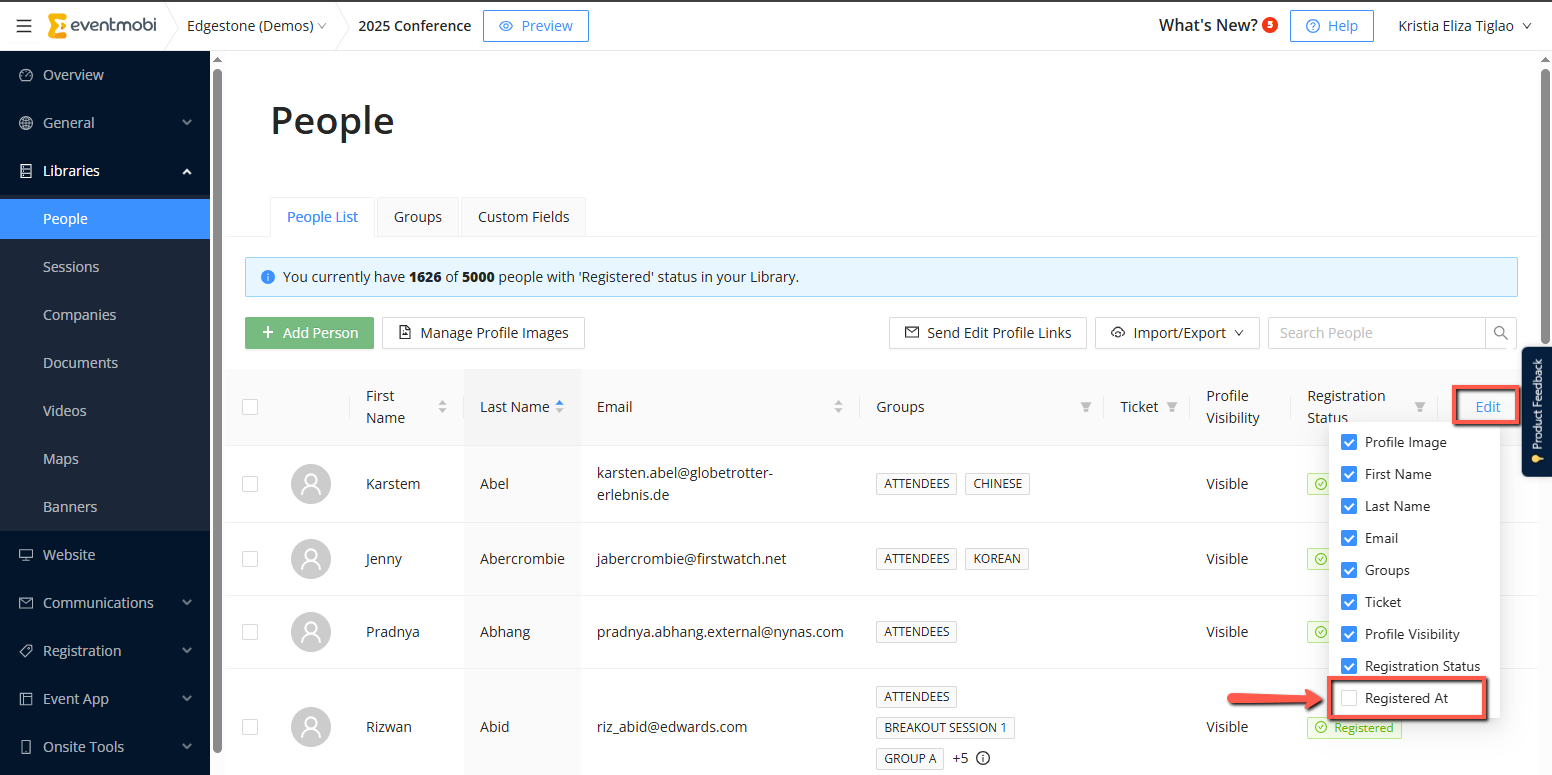The image size is (1552, 775).
Task: Click the Search People input field
Action: pyautogui.click(x=1375, y=333)
